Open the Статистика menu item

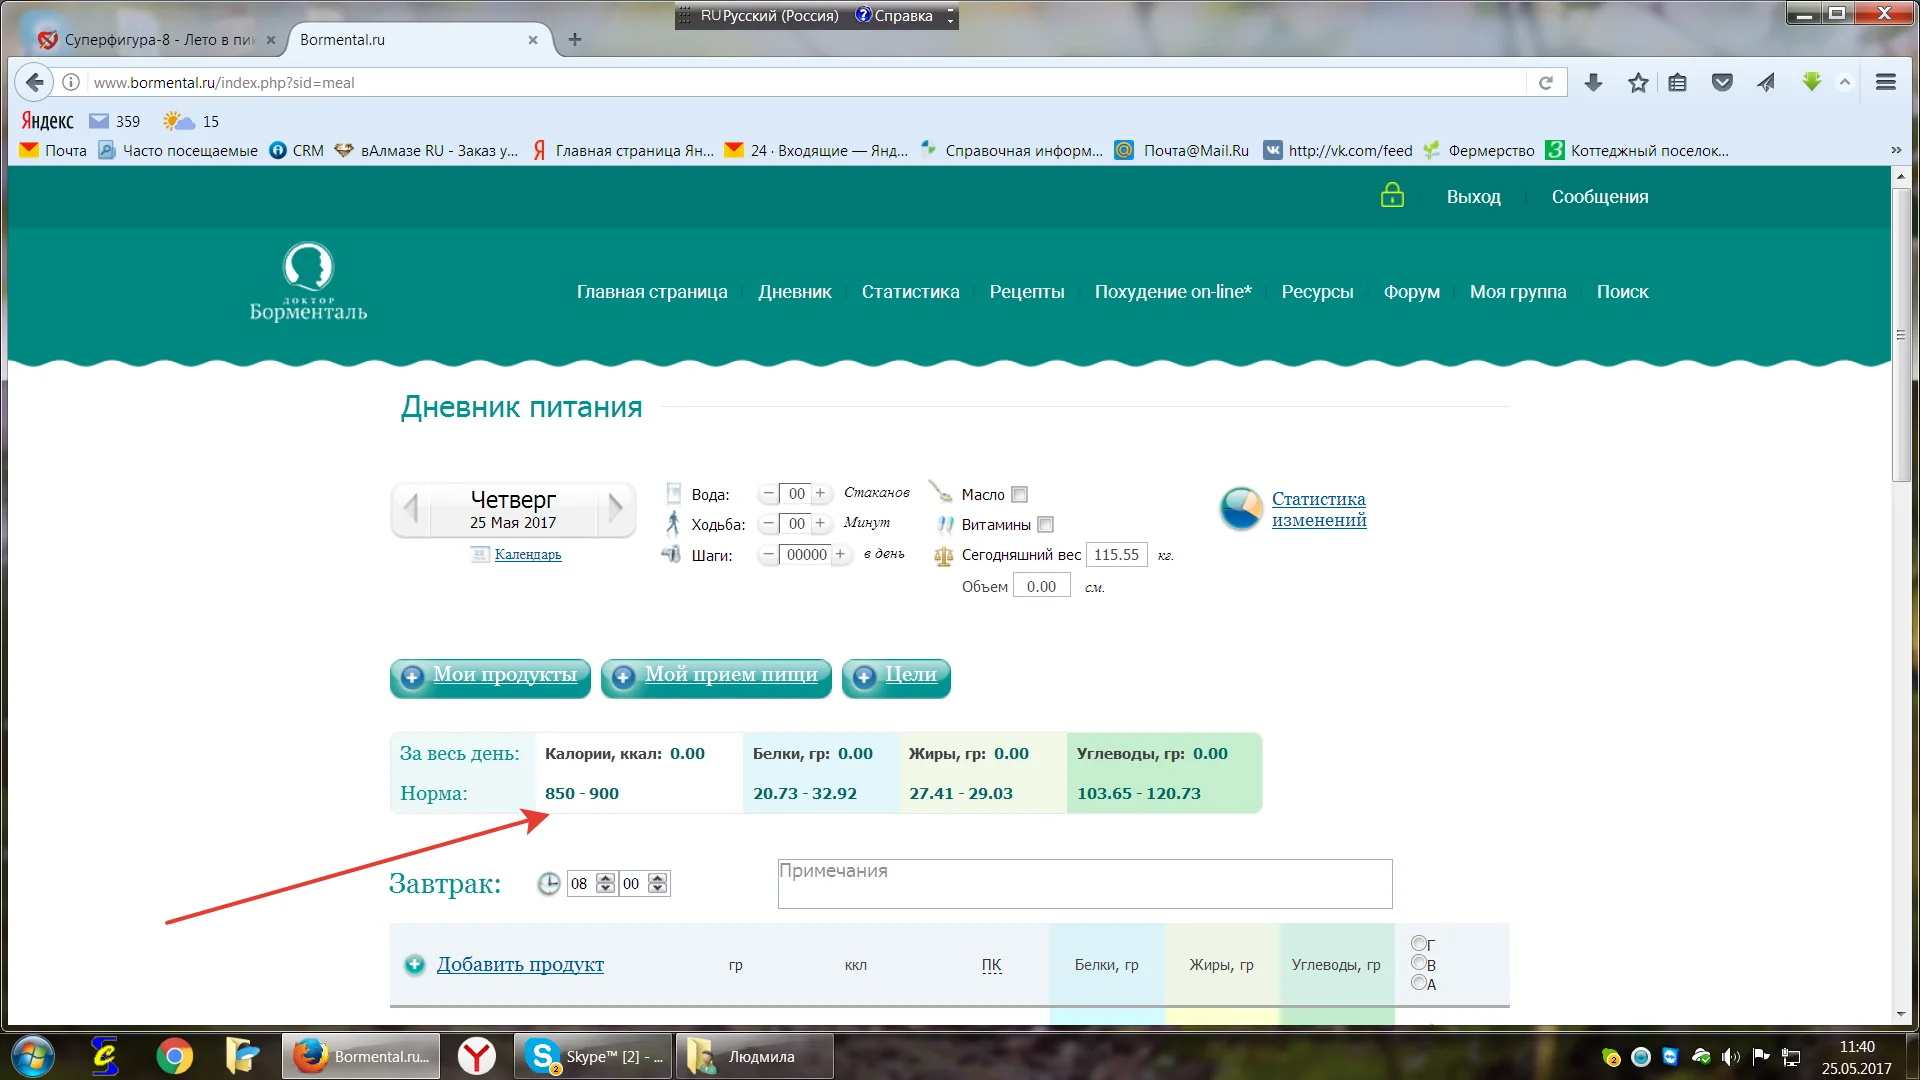[910, 292]
